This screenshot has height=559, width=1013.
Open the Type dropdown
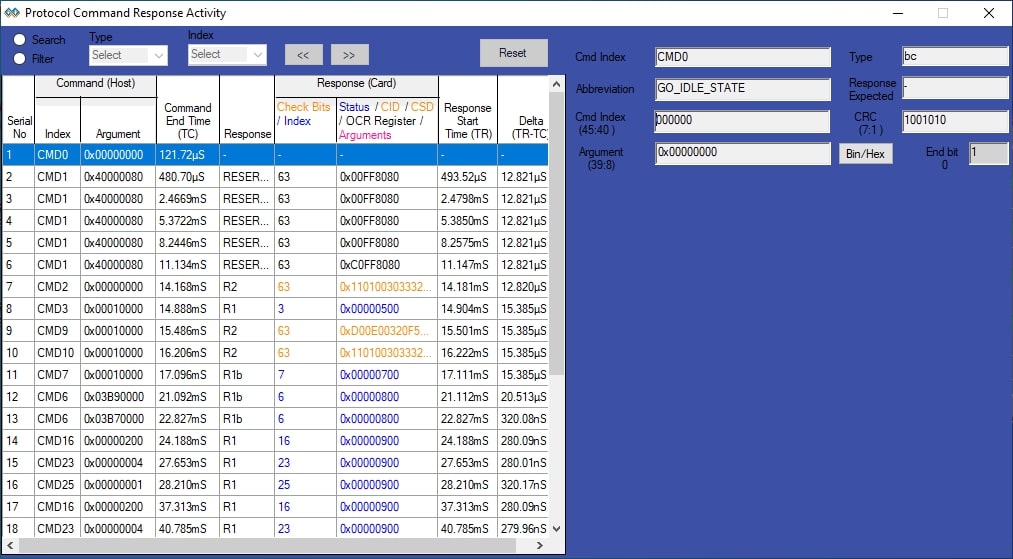coord(127,56)
